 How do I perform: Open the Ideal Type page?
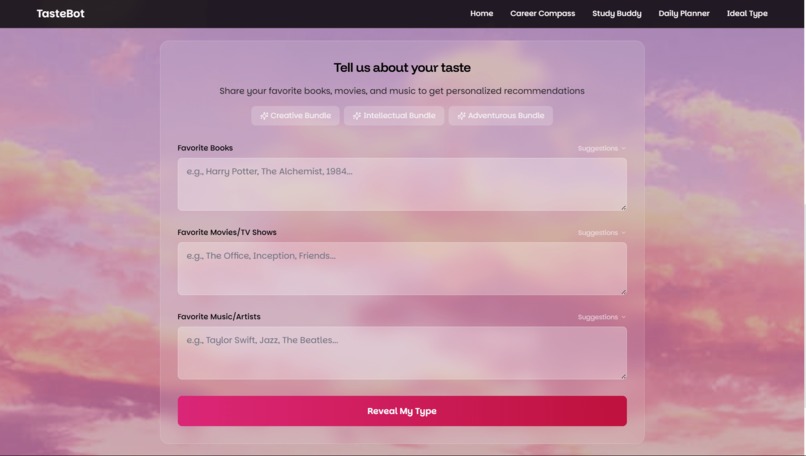[x=746, y=13]
